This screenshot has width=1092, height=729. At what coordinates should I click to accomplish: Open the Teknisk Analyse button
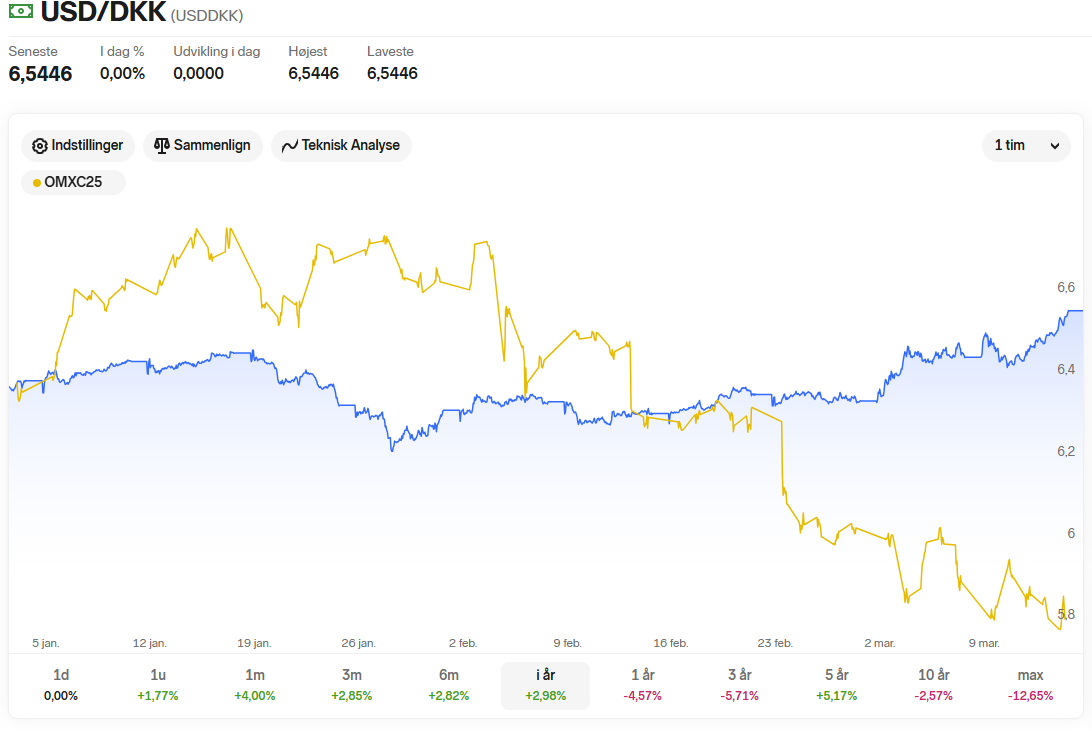(x=341, y=146)
